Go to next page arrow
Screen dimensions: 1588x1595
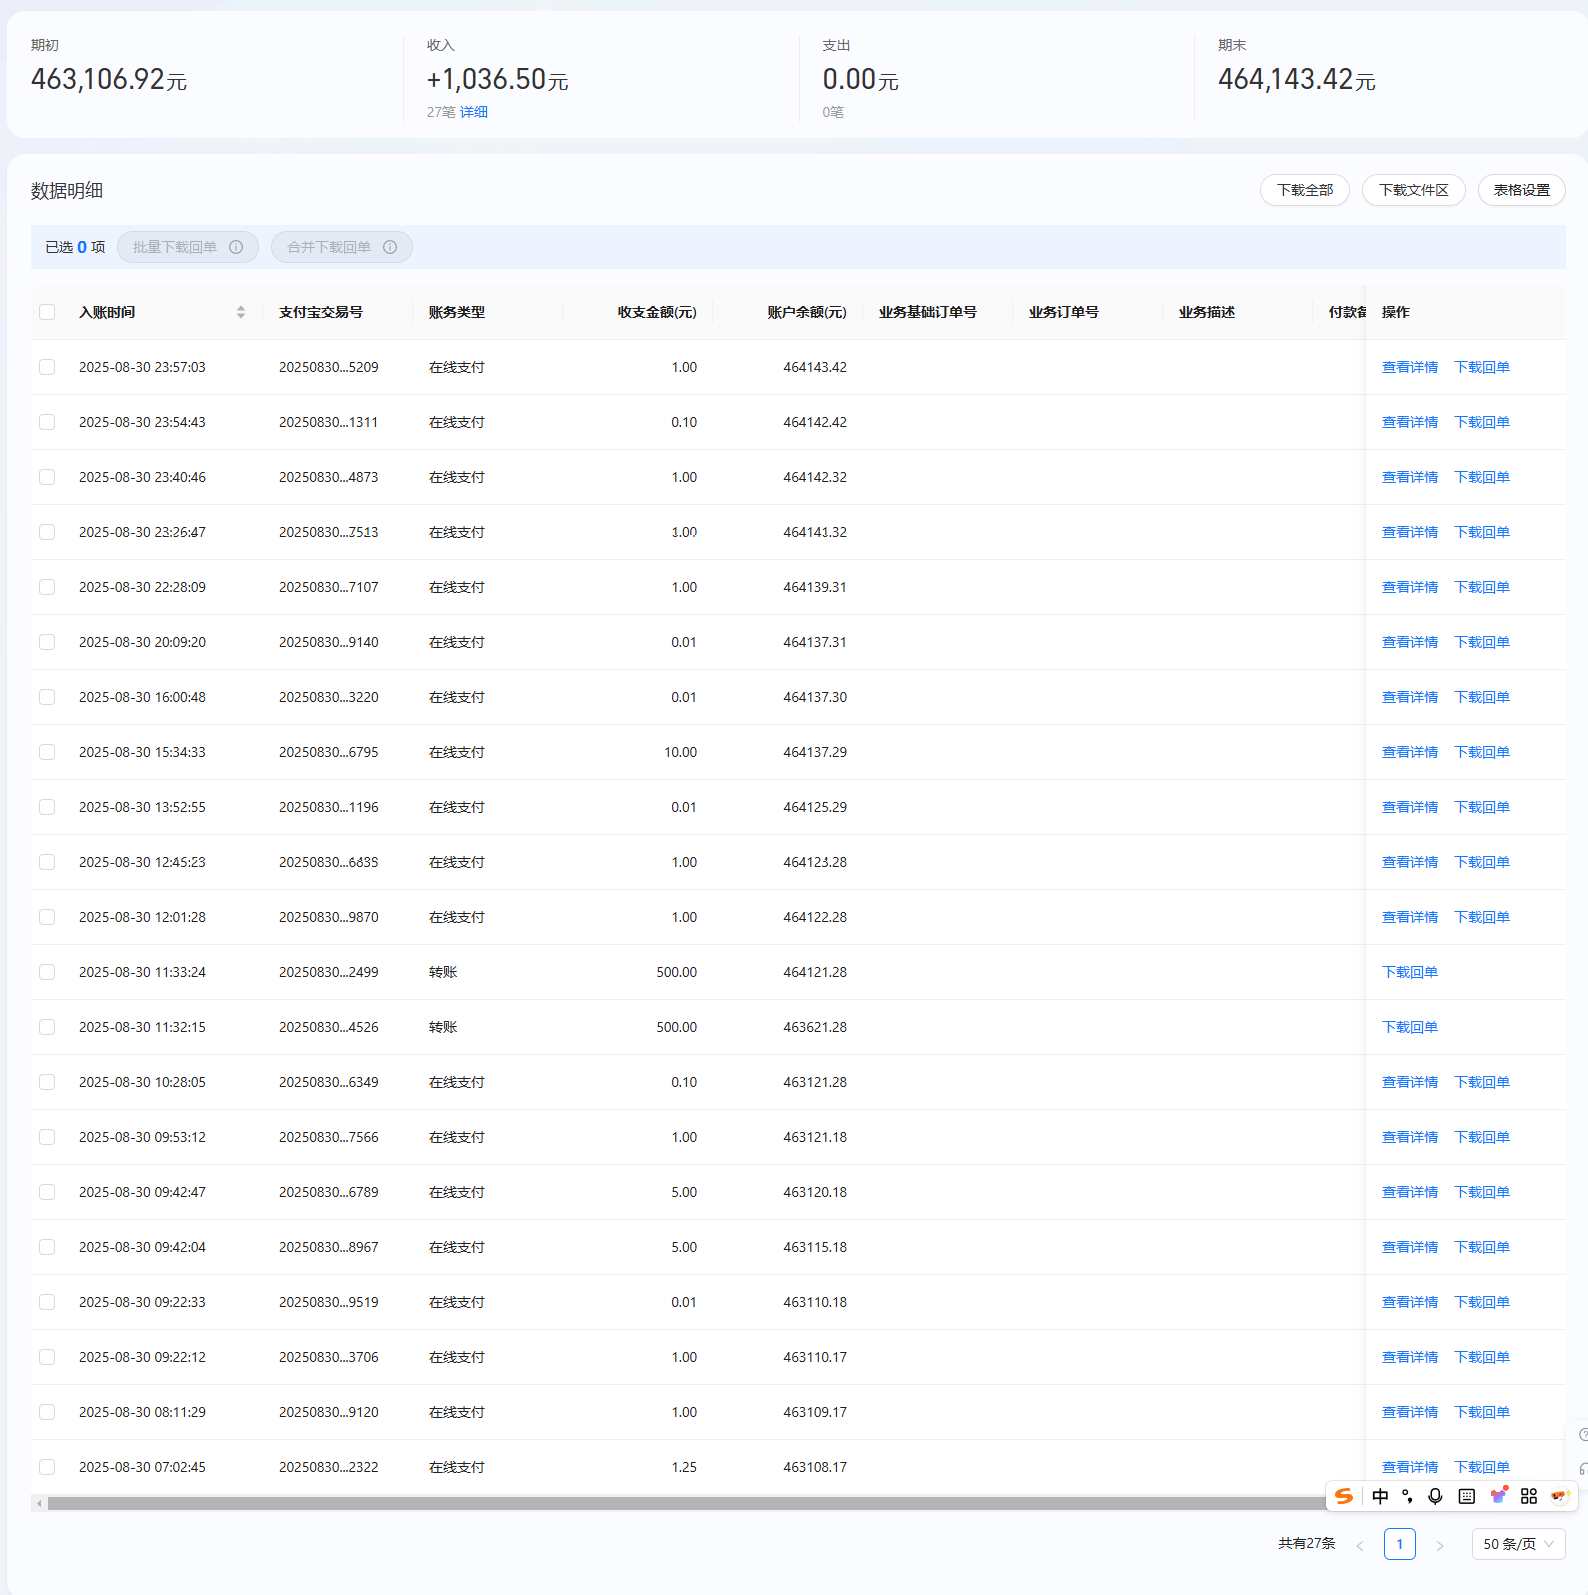tap(1440, 1545)
